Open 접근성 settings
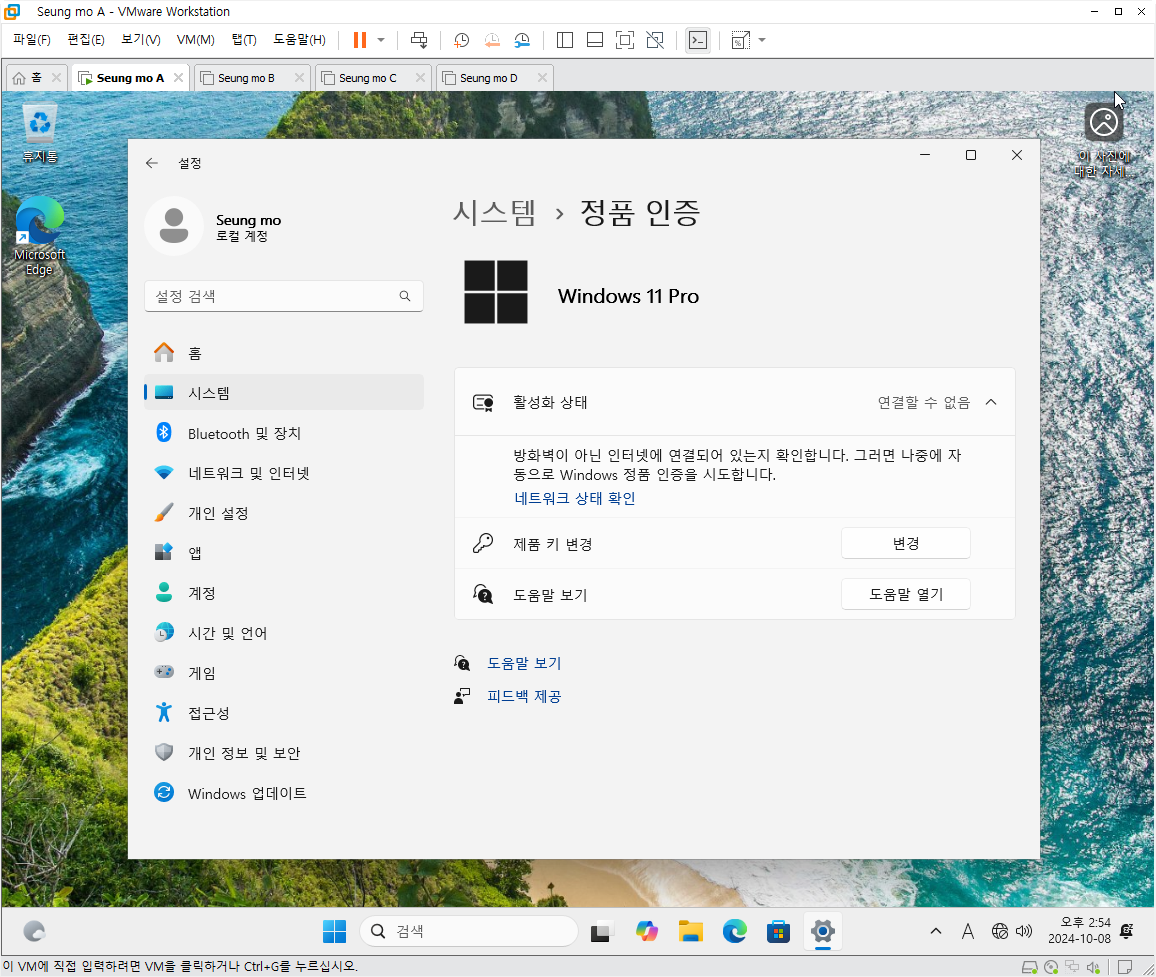 pos(284,713)
